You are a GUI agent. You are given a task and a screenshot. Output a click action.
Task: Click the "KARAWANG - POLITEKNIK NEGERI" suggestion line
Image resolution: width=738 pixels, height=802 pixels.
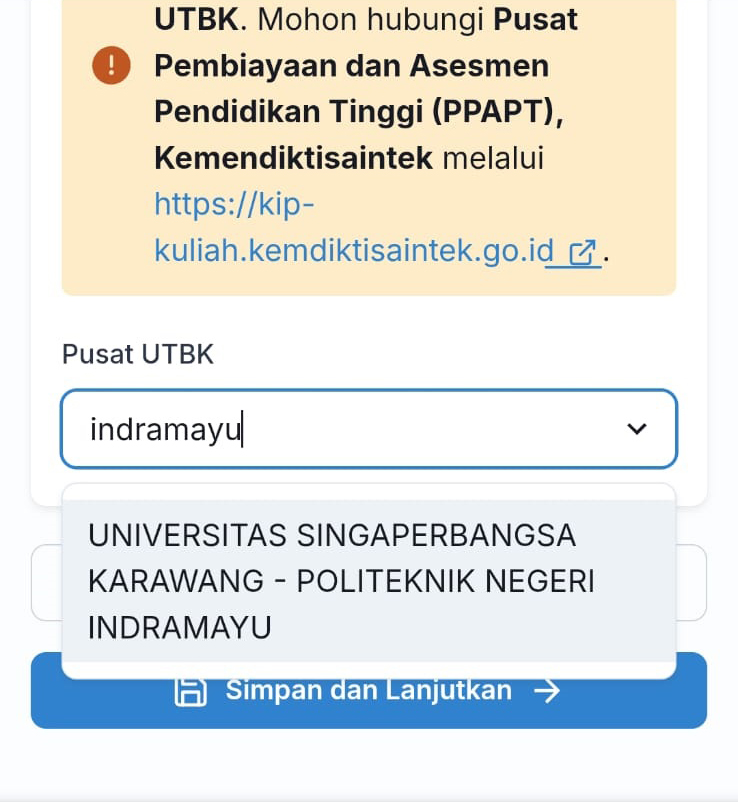[341, 581]
